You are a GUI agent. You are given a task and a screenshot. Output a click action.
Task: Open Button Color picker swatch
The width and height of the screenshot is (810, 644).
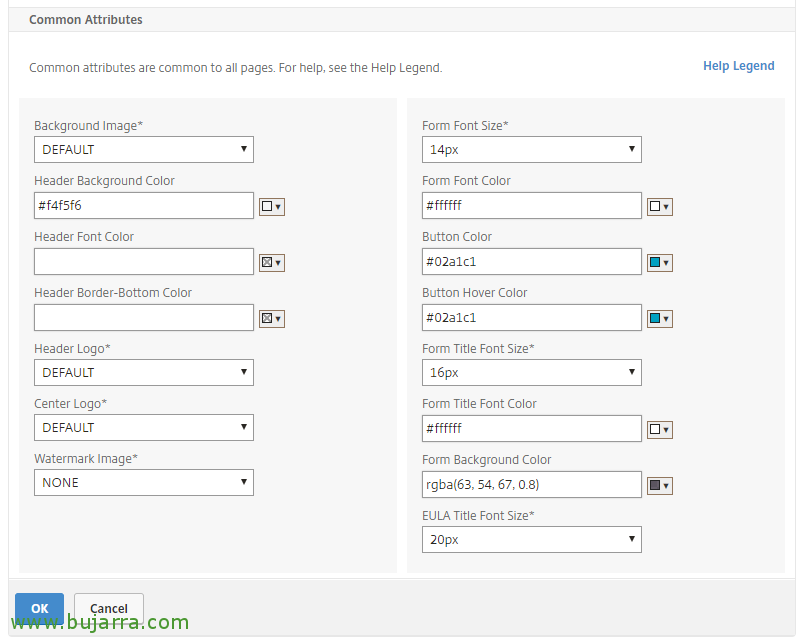[660, 262]
